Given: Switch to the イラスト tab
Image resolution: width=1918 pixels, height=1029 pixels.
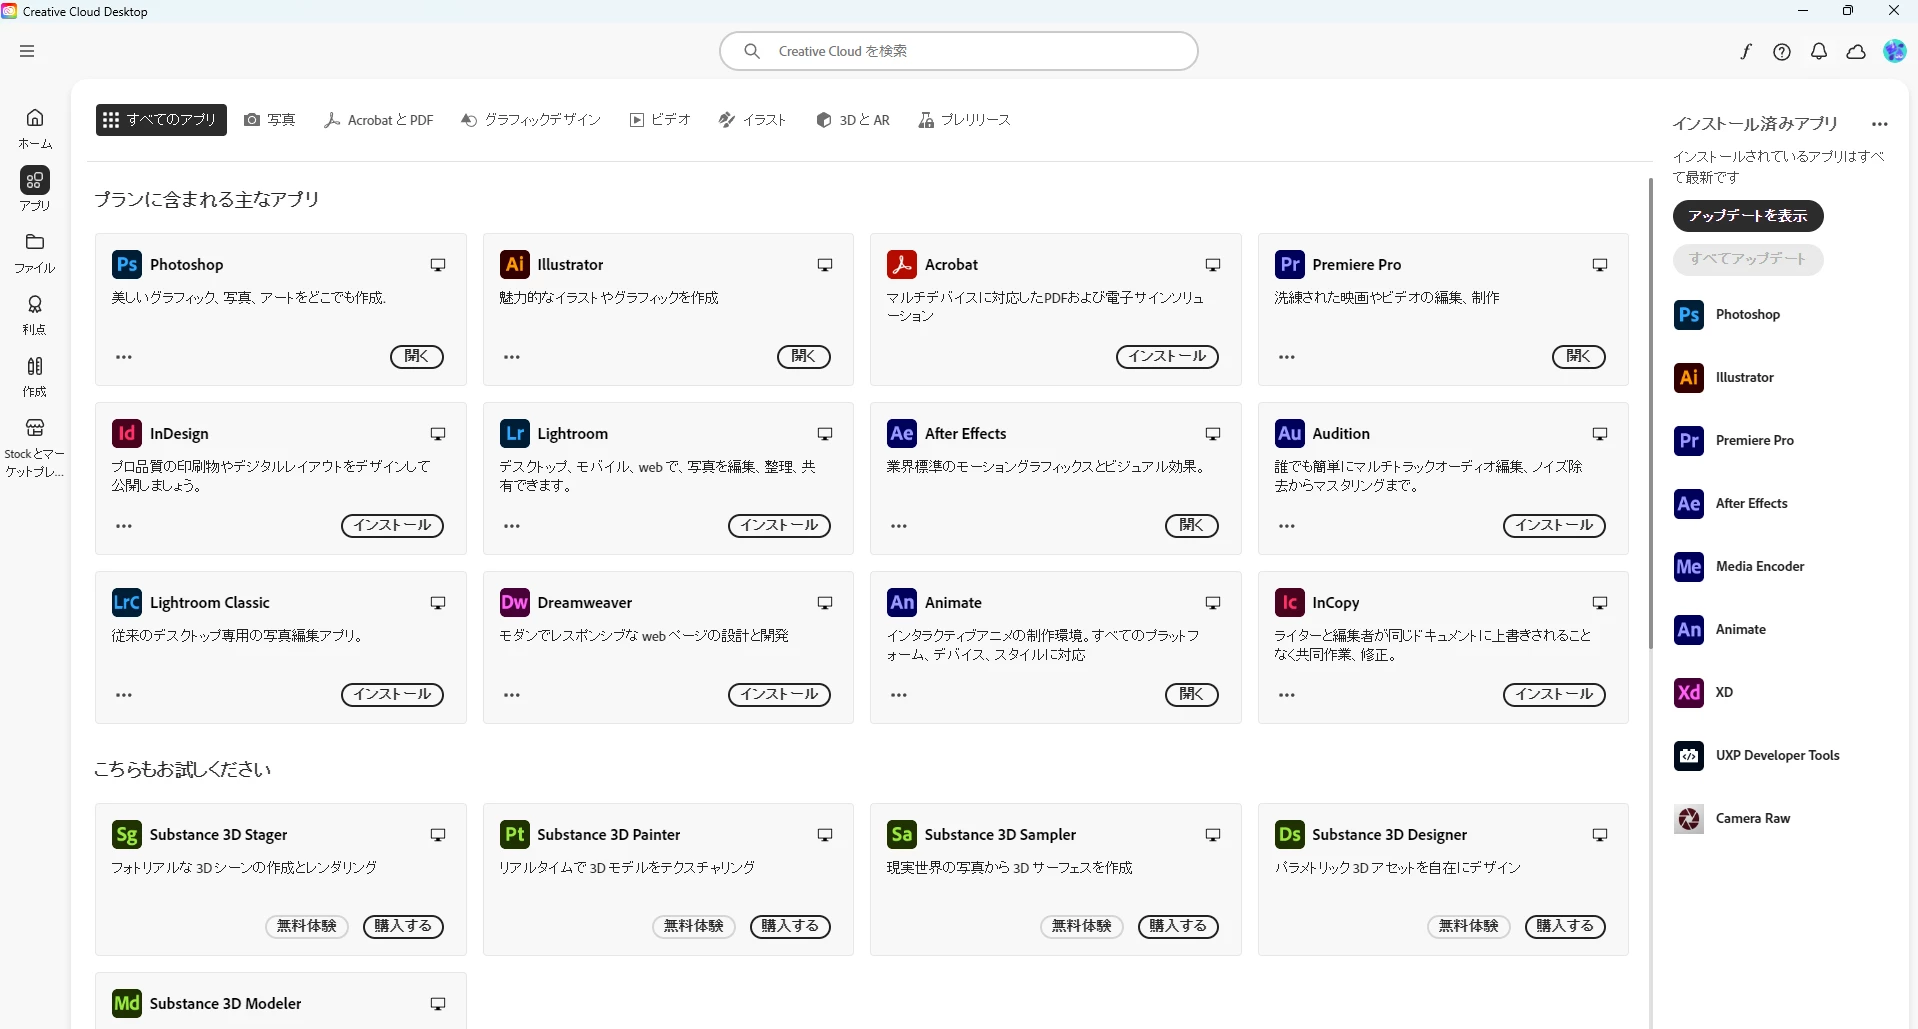Looking at the screenshot, I should click(753, 120).
